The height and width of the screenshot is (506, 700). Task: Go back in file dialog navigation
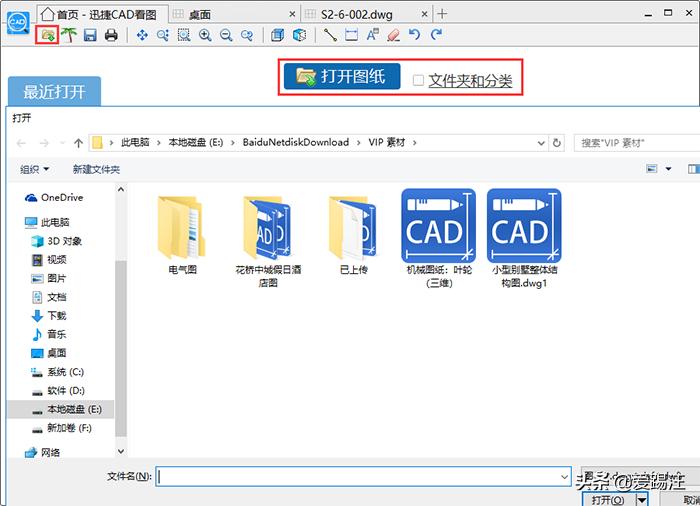coord(21,143)
